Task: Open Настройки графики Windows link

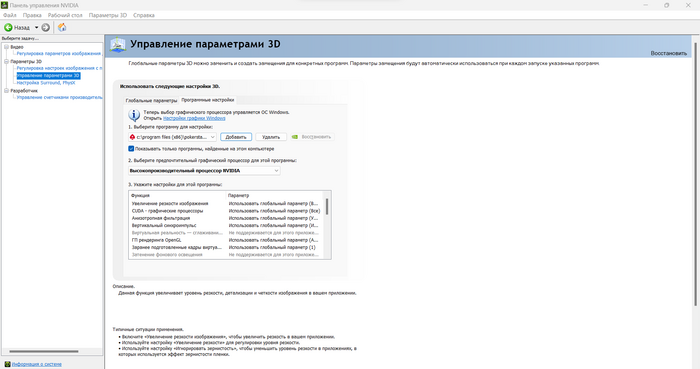Action: pyautogui.click(x=194, y=118)
